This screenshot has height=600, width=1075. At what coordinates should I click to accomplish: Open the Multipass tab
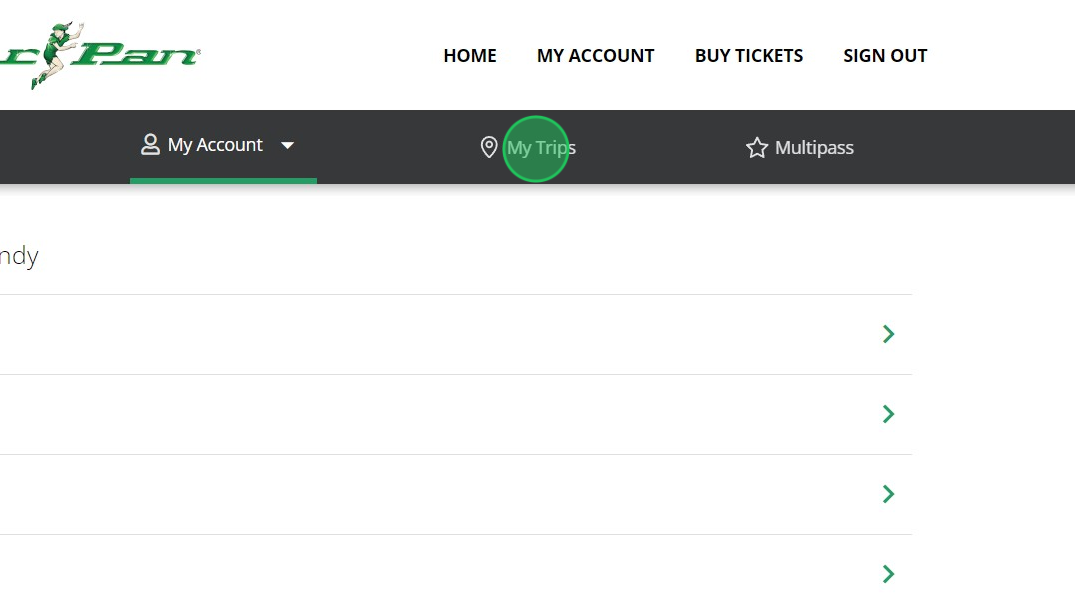[x=814, y=148]
